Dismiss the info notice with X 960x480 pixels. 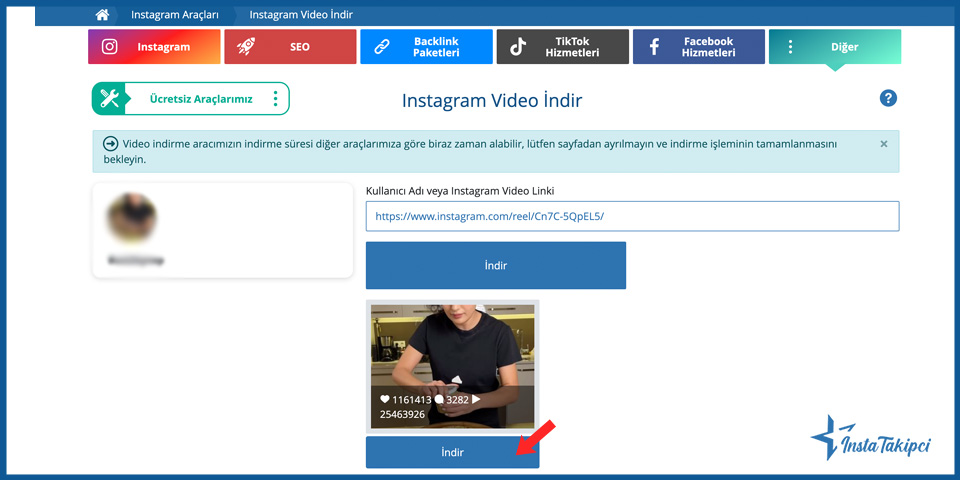[883, 144]
